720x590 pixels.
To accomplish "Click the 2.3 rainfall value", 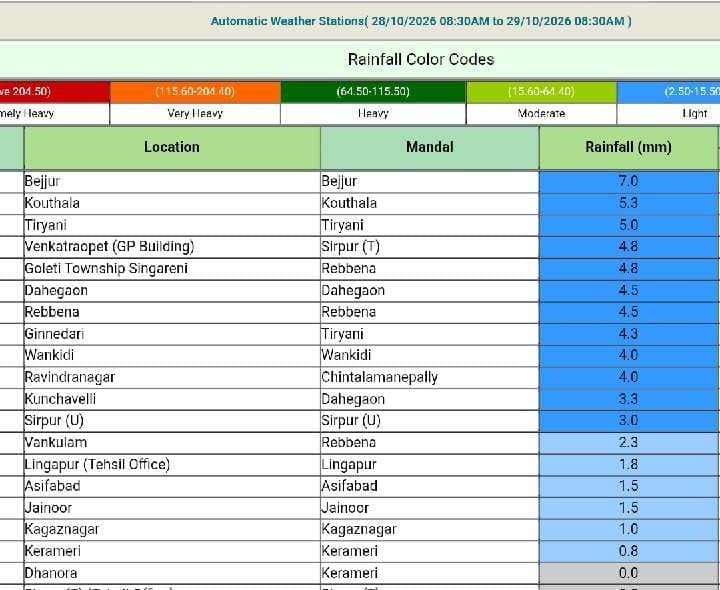I will (628, 443).
